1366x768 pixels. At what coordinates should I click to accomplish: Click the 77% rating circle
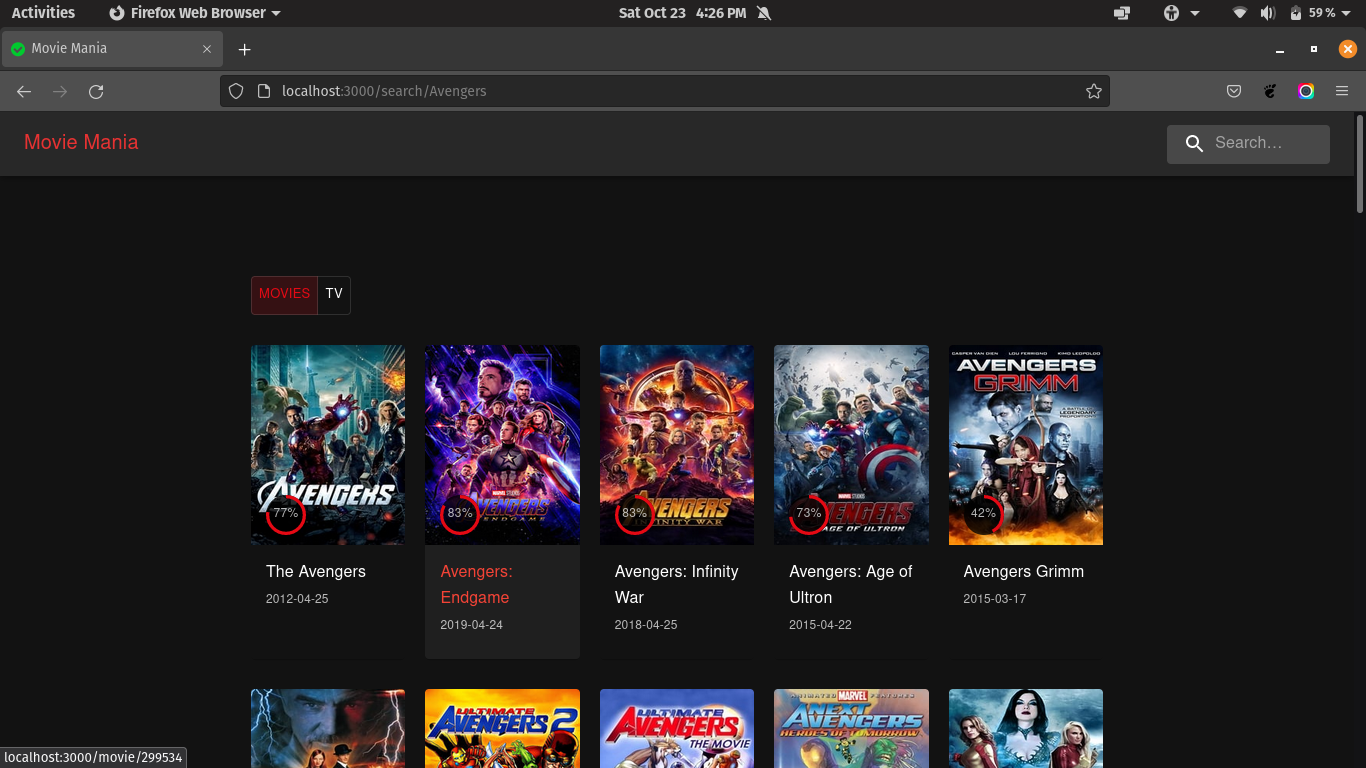click(285, 514)
